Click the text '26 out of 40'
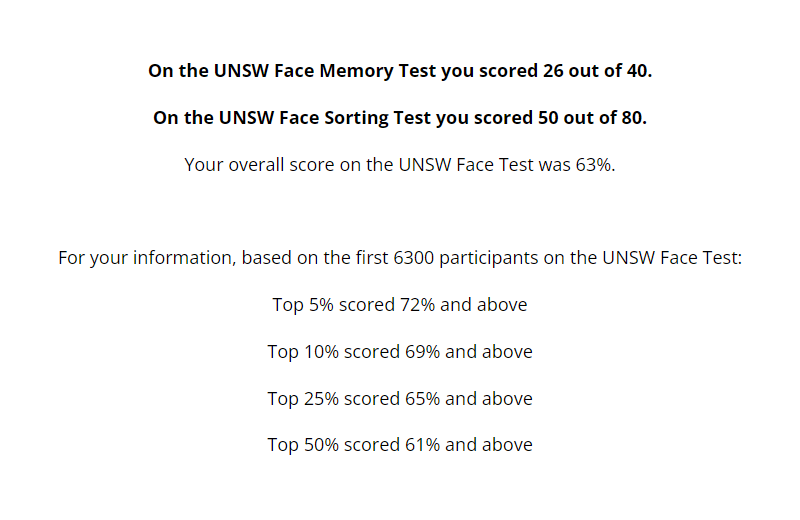 click(x=595, y=70)
